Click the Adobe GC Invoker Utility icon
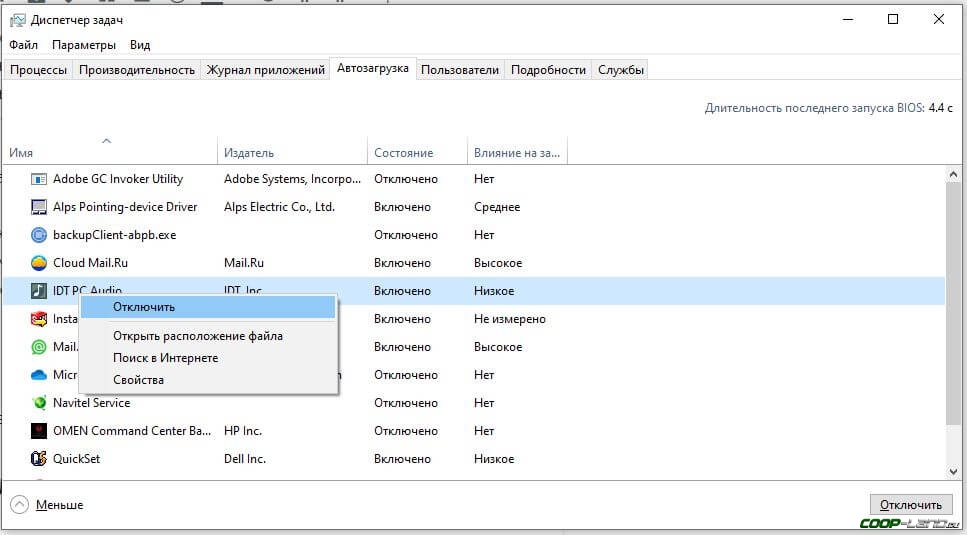Image resolution: width=967 pixels, height=535 pixels. pos(39,179)
